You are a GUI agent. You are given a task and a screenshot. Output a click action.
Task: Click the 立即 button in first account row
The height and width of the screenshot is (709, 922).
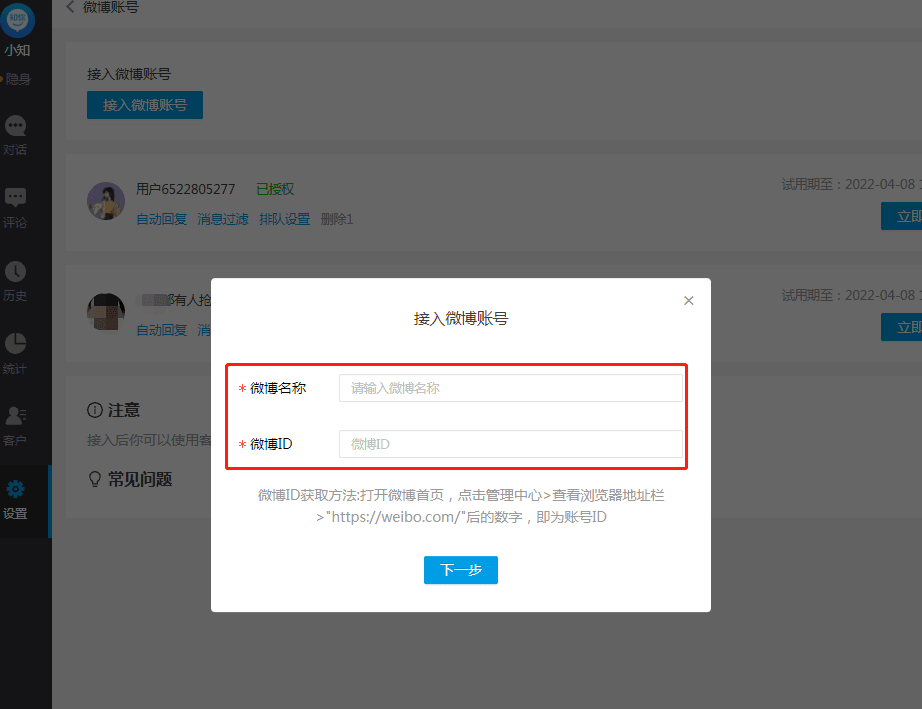901,216
